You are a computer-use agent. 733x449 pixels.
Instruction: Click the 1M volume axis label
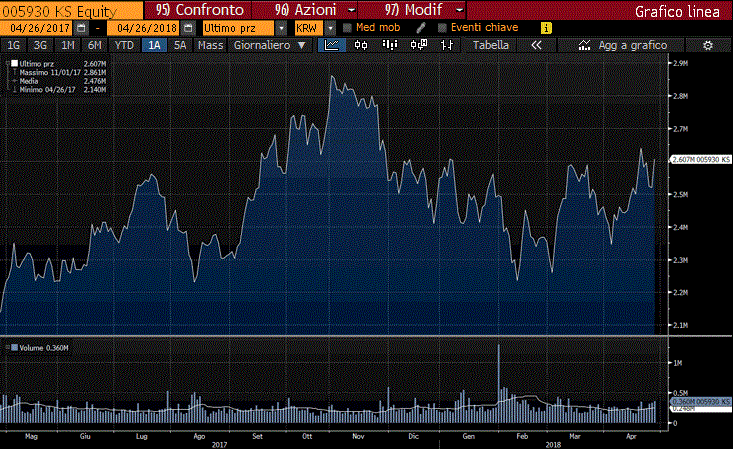pos(677,363)
